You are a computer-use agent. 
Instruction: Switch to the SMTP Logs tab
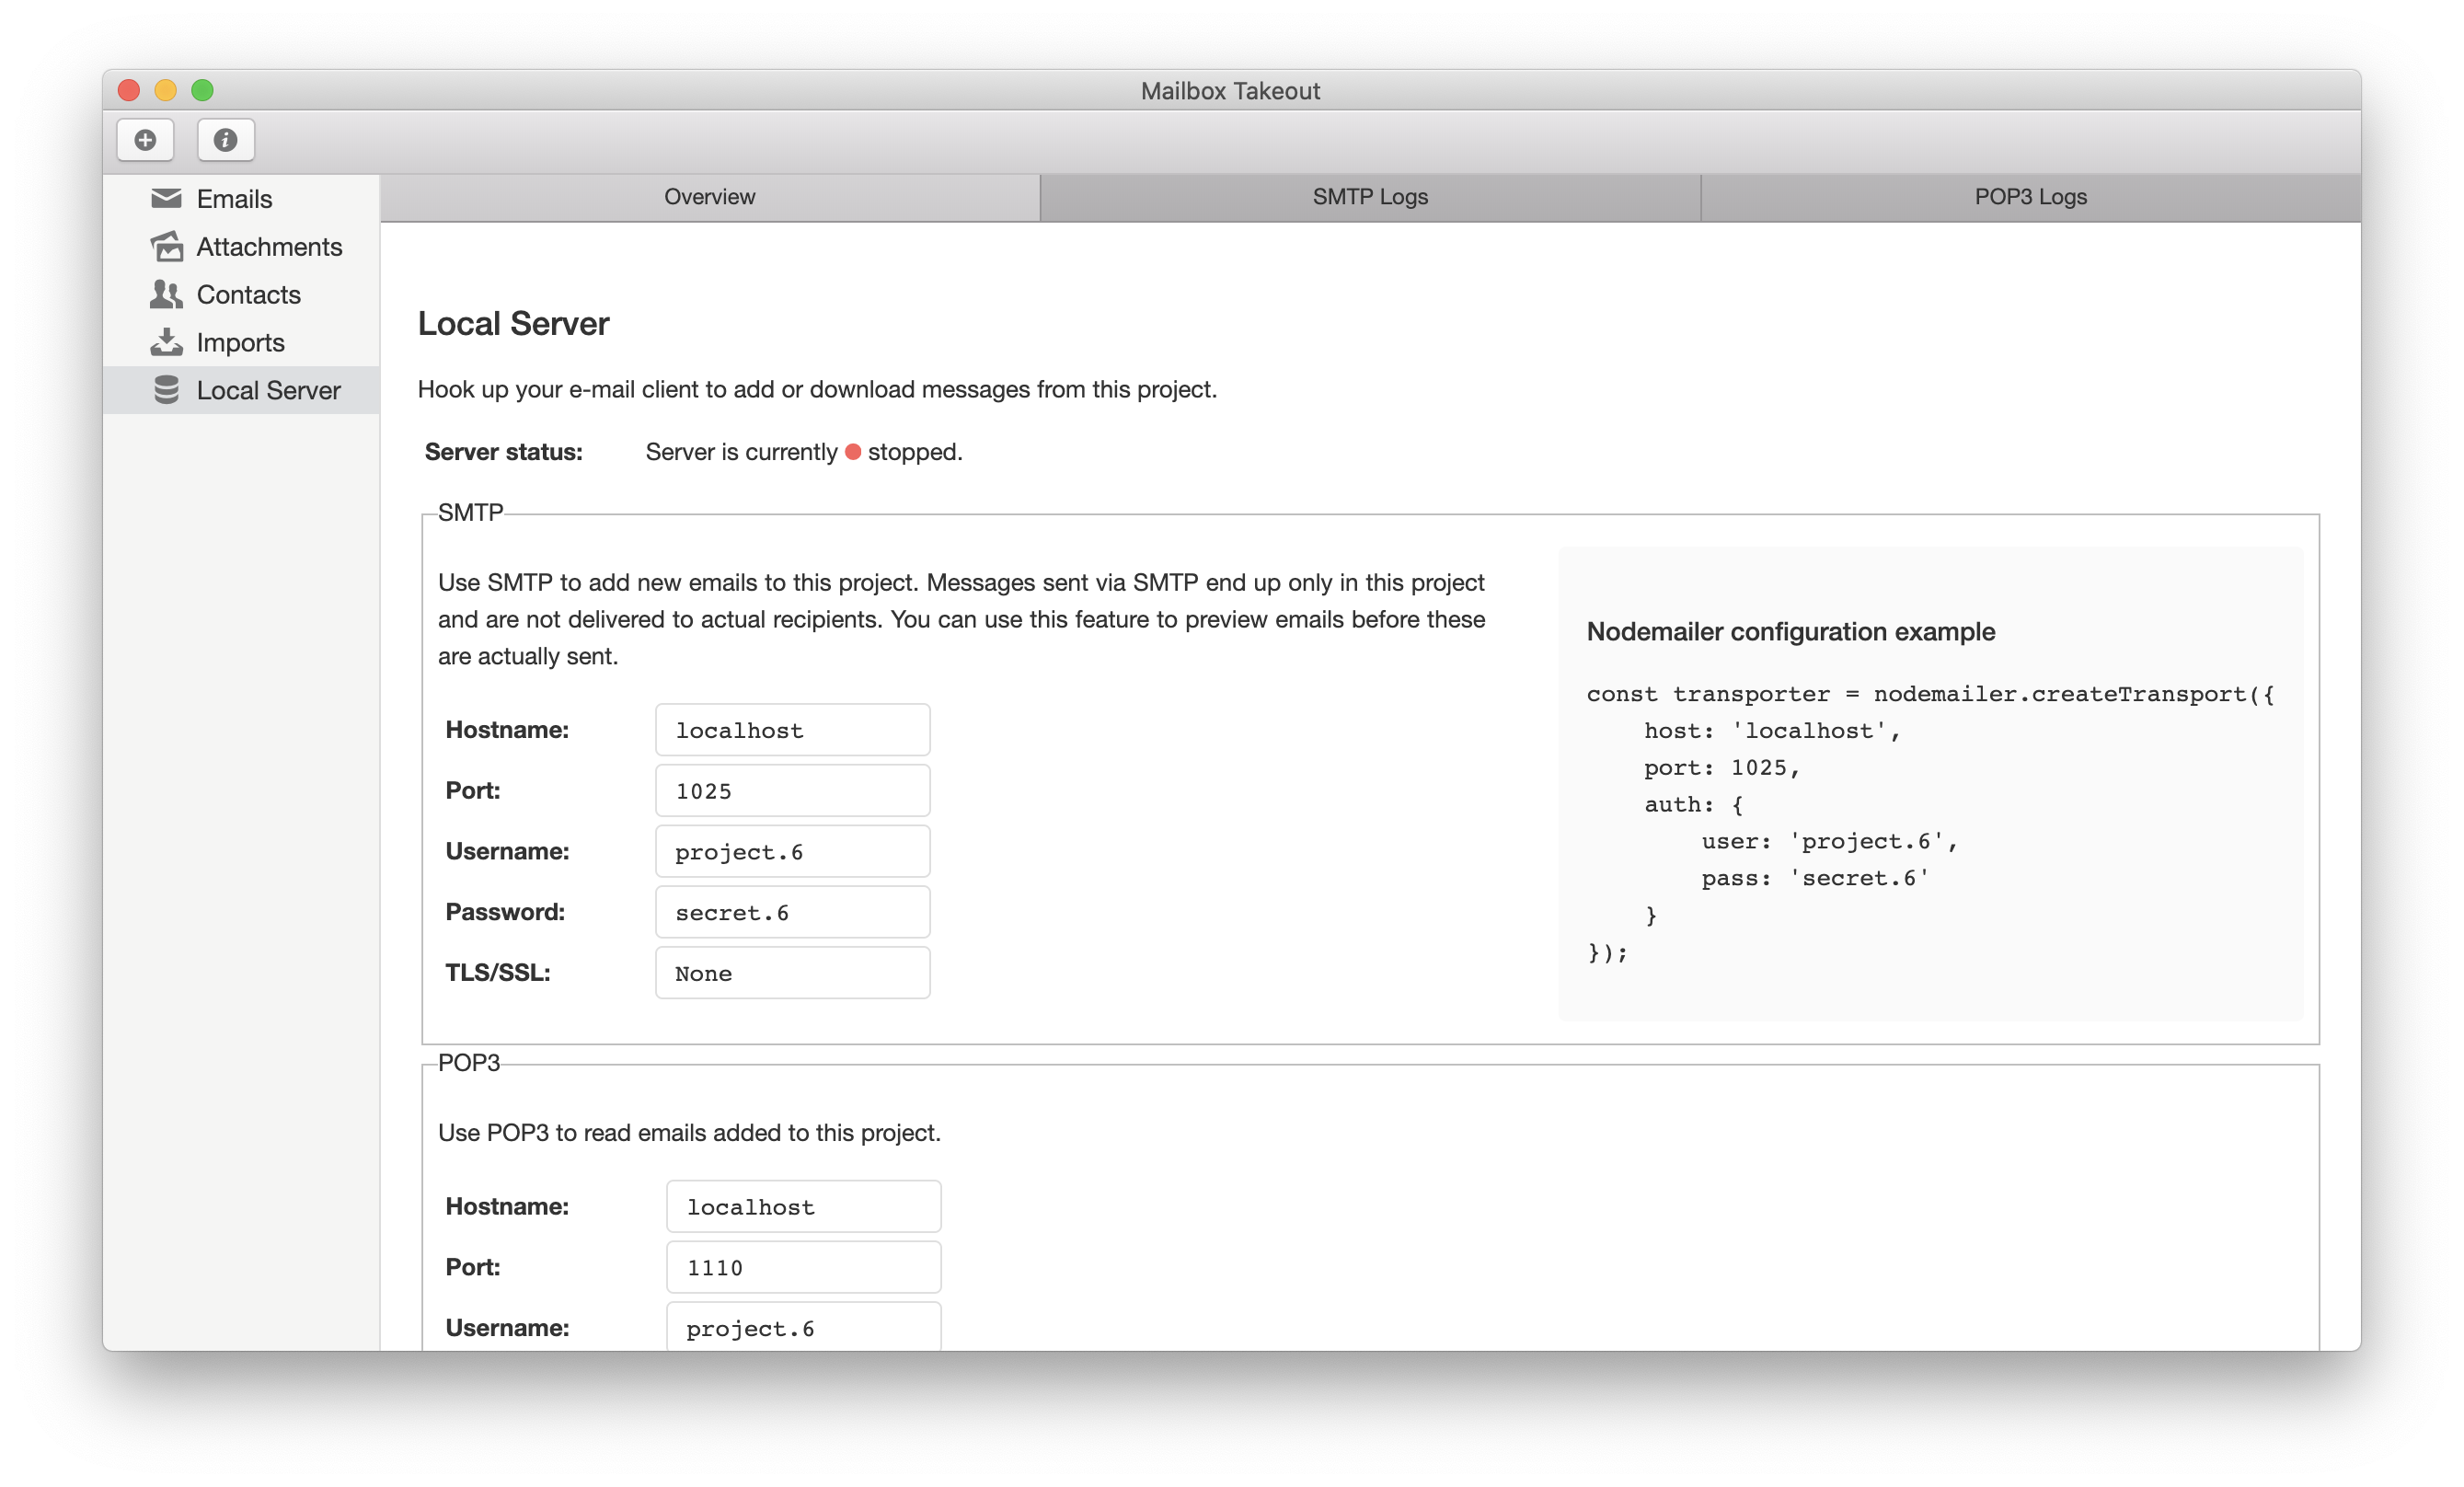(1369, 196)
